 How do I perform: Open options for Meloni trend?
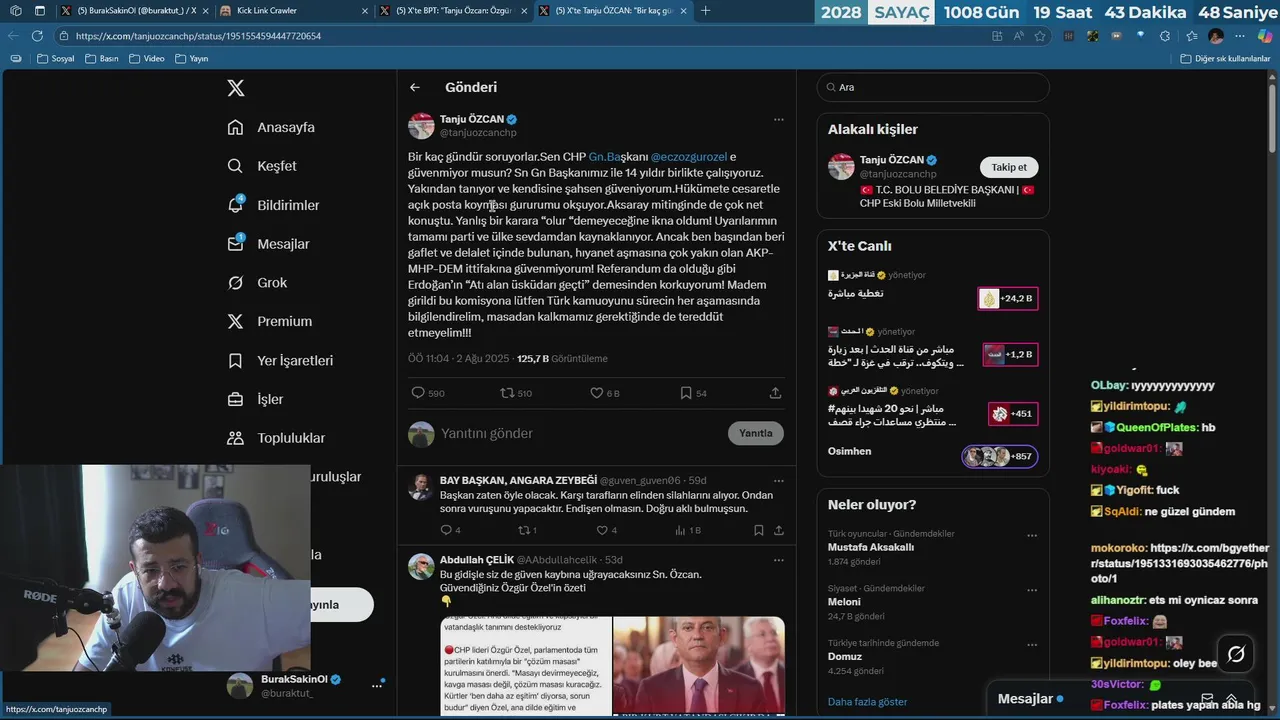[1032, 590]
